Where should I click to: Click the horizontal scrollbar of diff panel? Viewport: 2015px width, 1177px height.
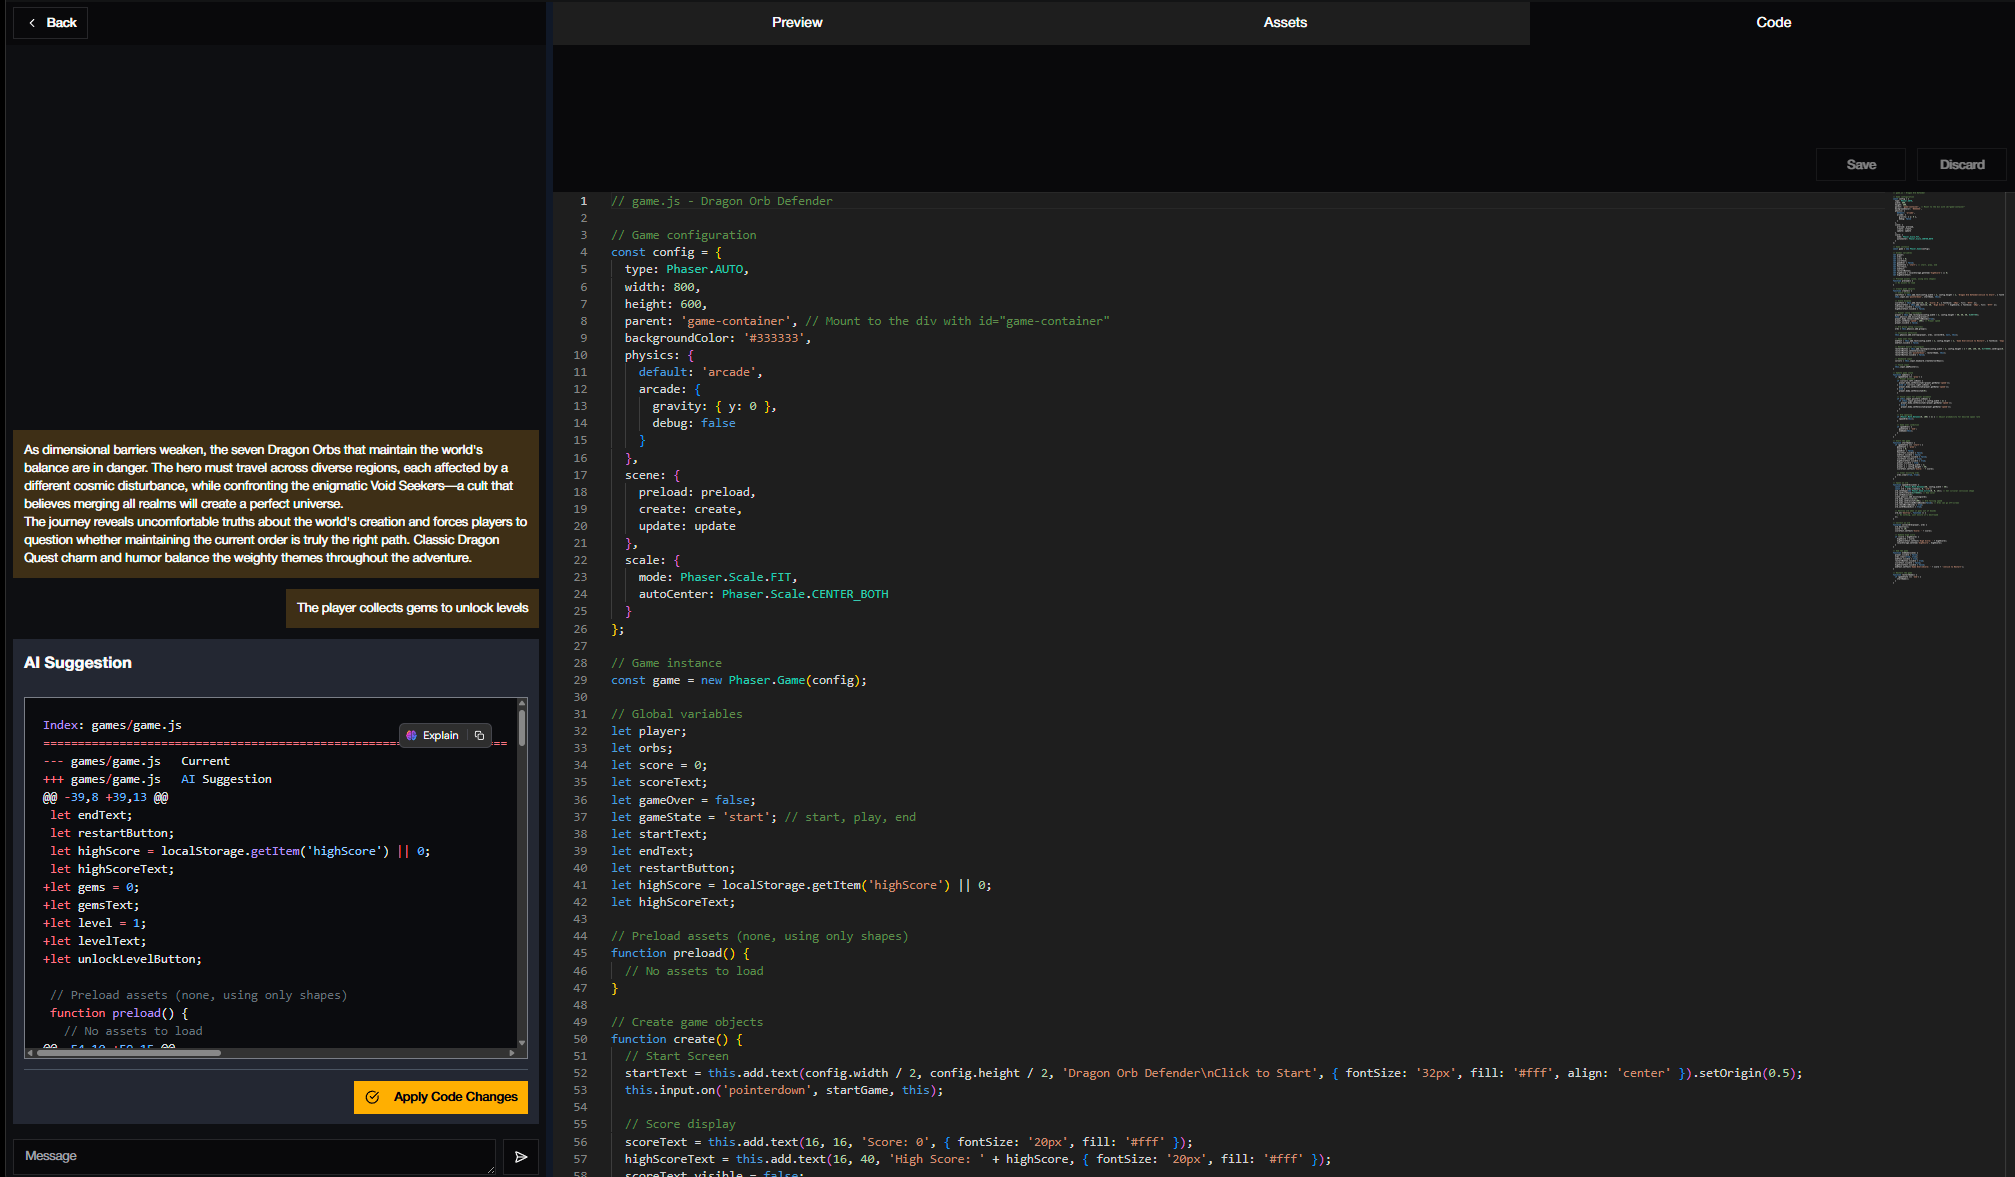130,1052
